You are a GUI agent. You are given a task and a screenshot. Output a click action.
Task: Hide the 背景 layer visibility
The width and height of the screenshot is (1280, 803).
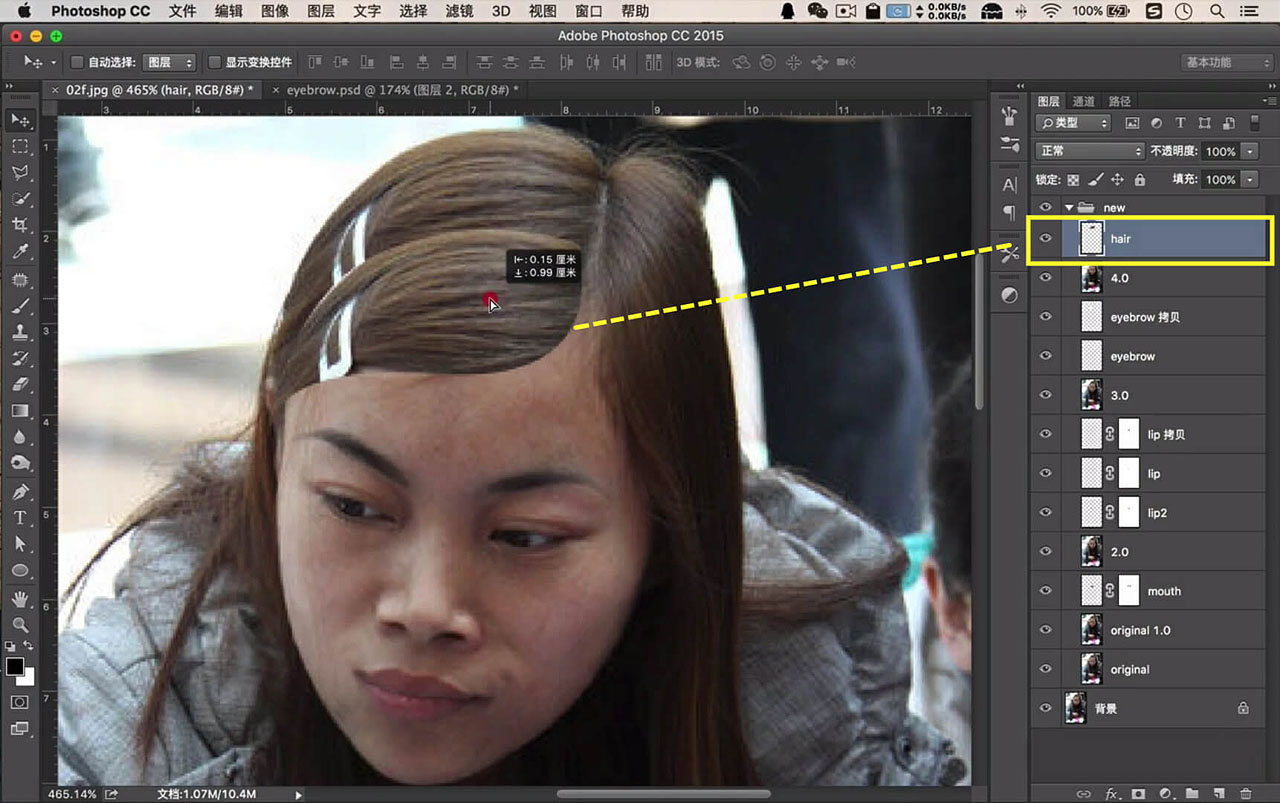(x=1046, y=708)
